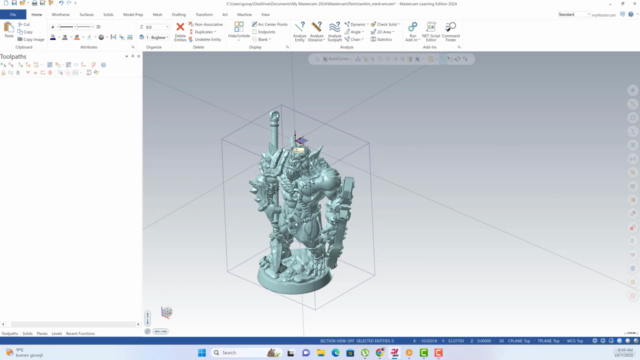
Task: Click the red down-arrow move icon in Toolpaths toolbar
Action: [x=28, y=73]
